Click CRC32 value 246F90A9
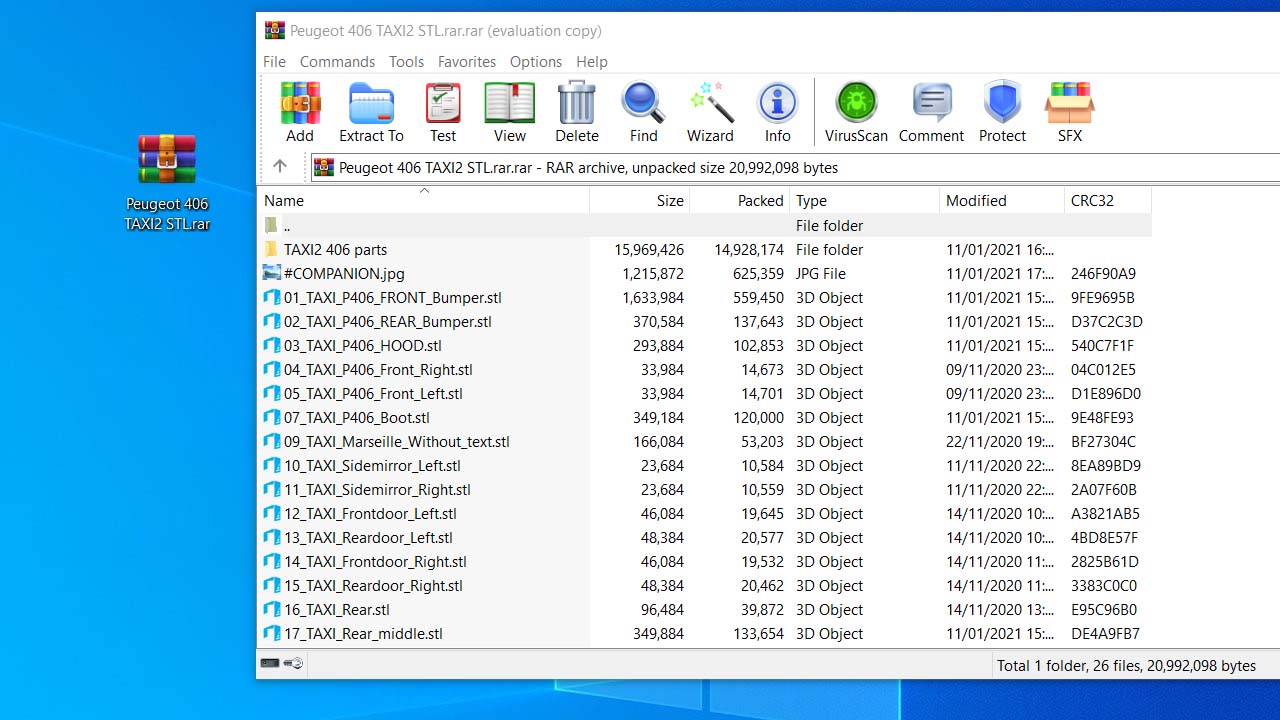 point(1103,273)
